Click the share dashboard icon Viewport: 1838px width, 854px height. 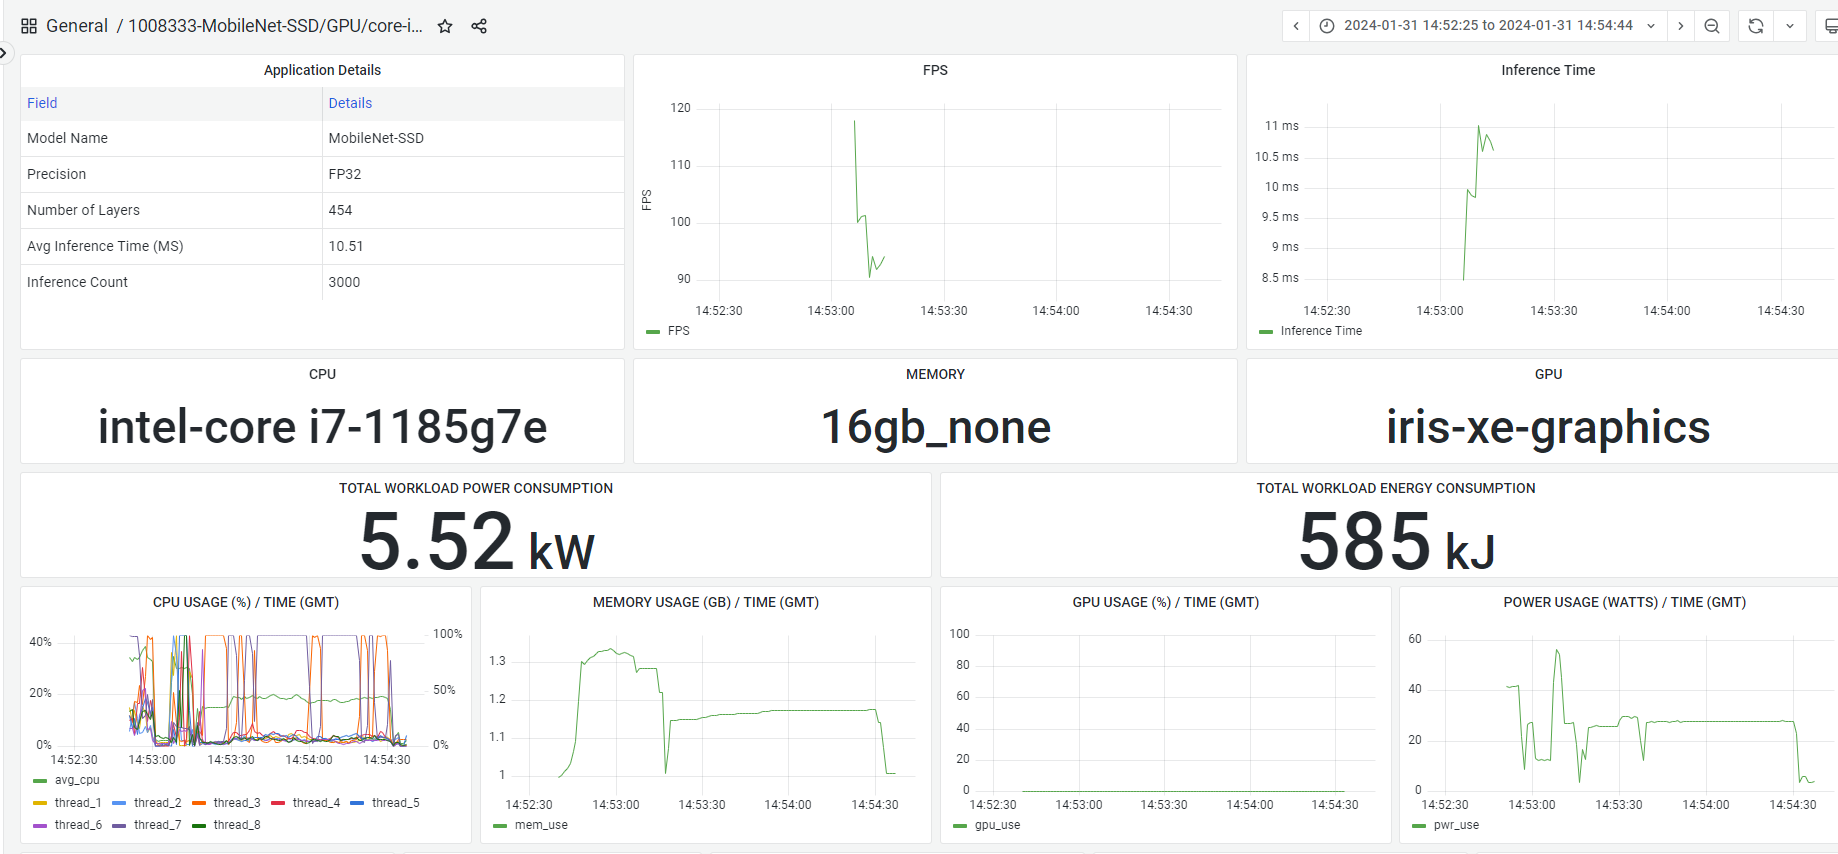pos(479,27)
